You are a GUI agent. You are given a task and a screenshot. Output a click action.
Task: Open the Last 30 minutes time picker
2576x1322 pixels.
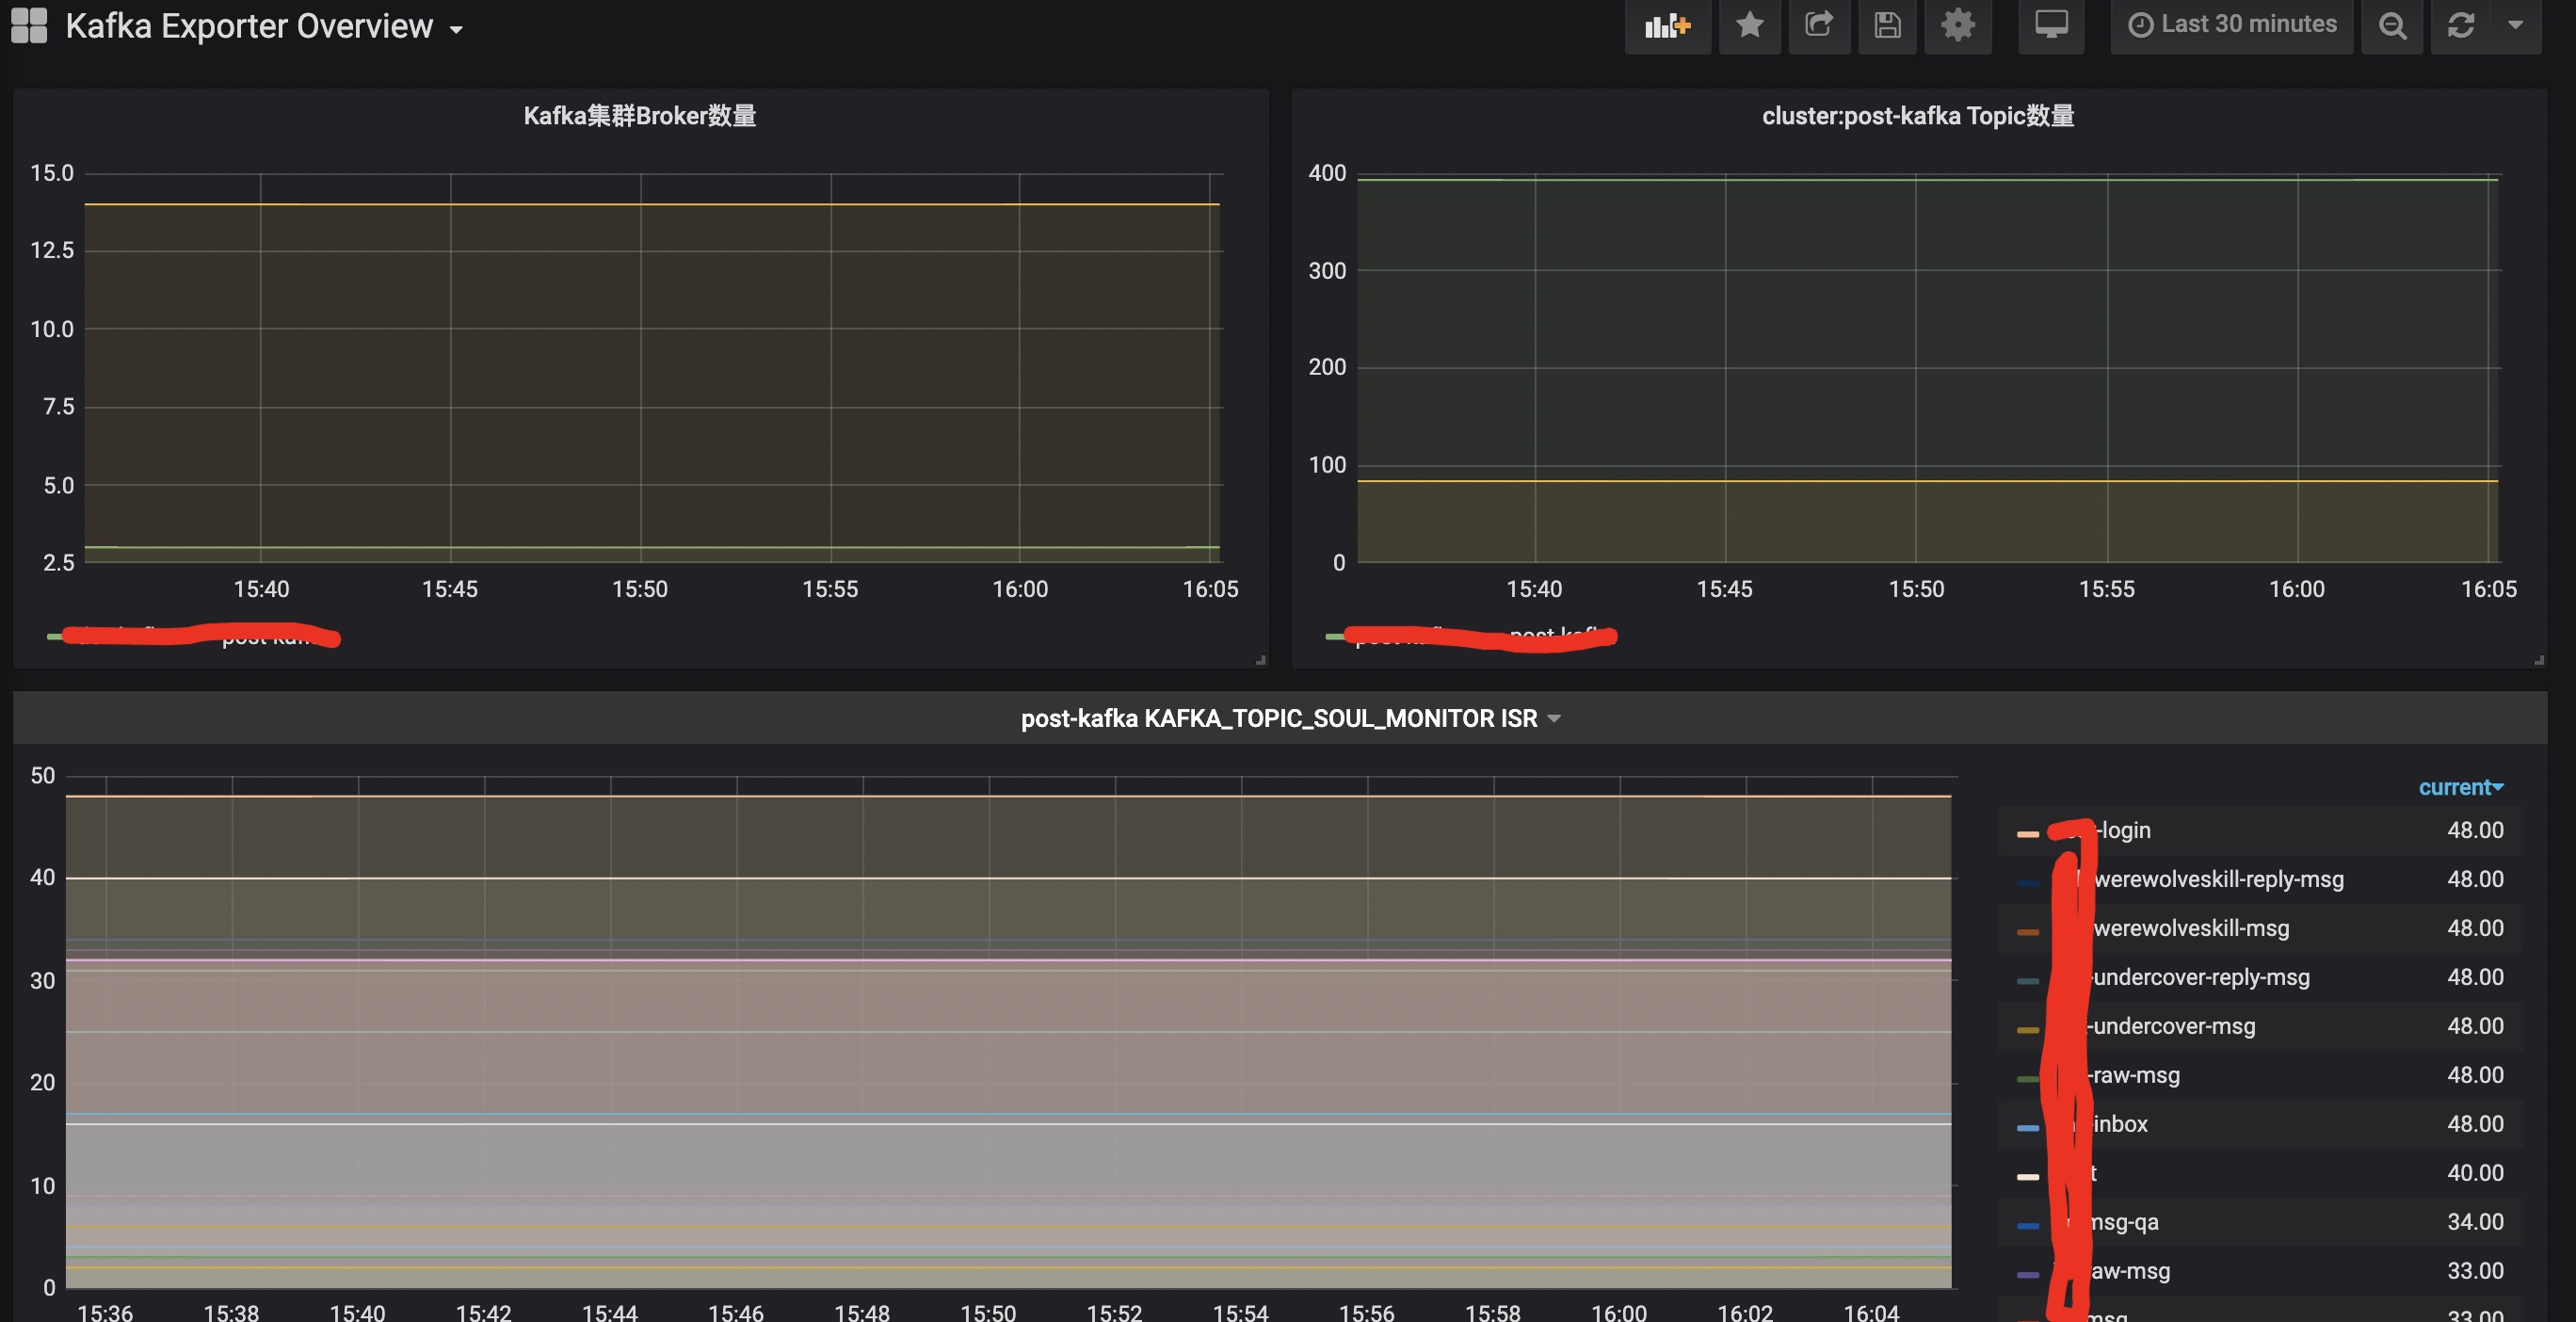click(x=2234, y=25)
